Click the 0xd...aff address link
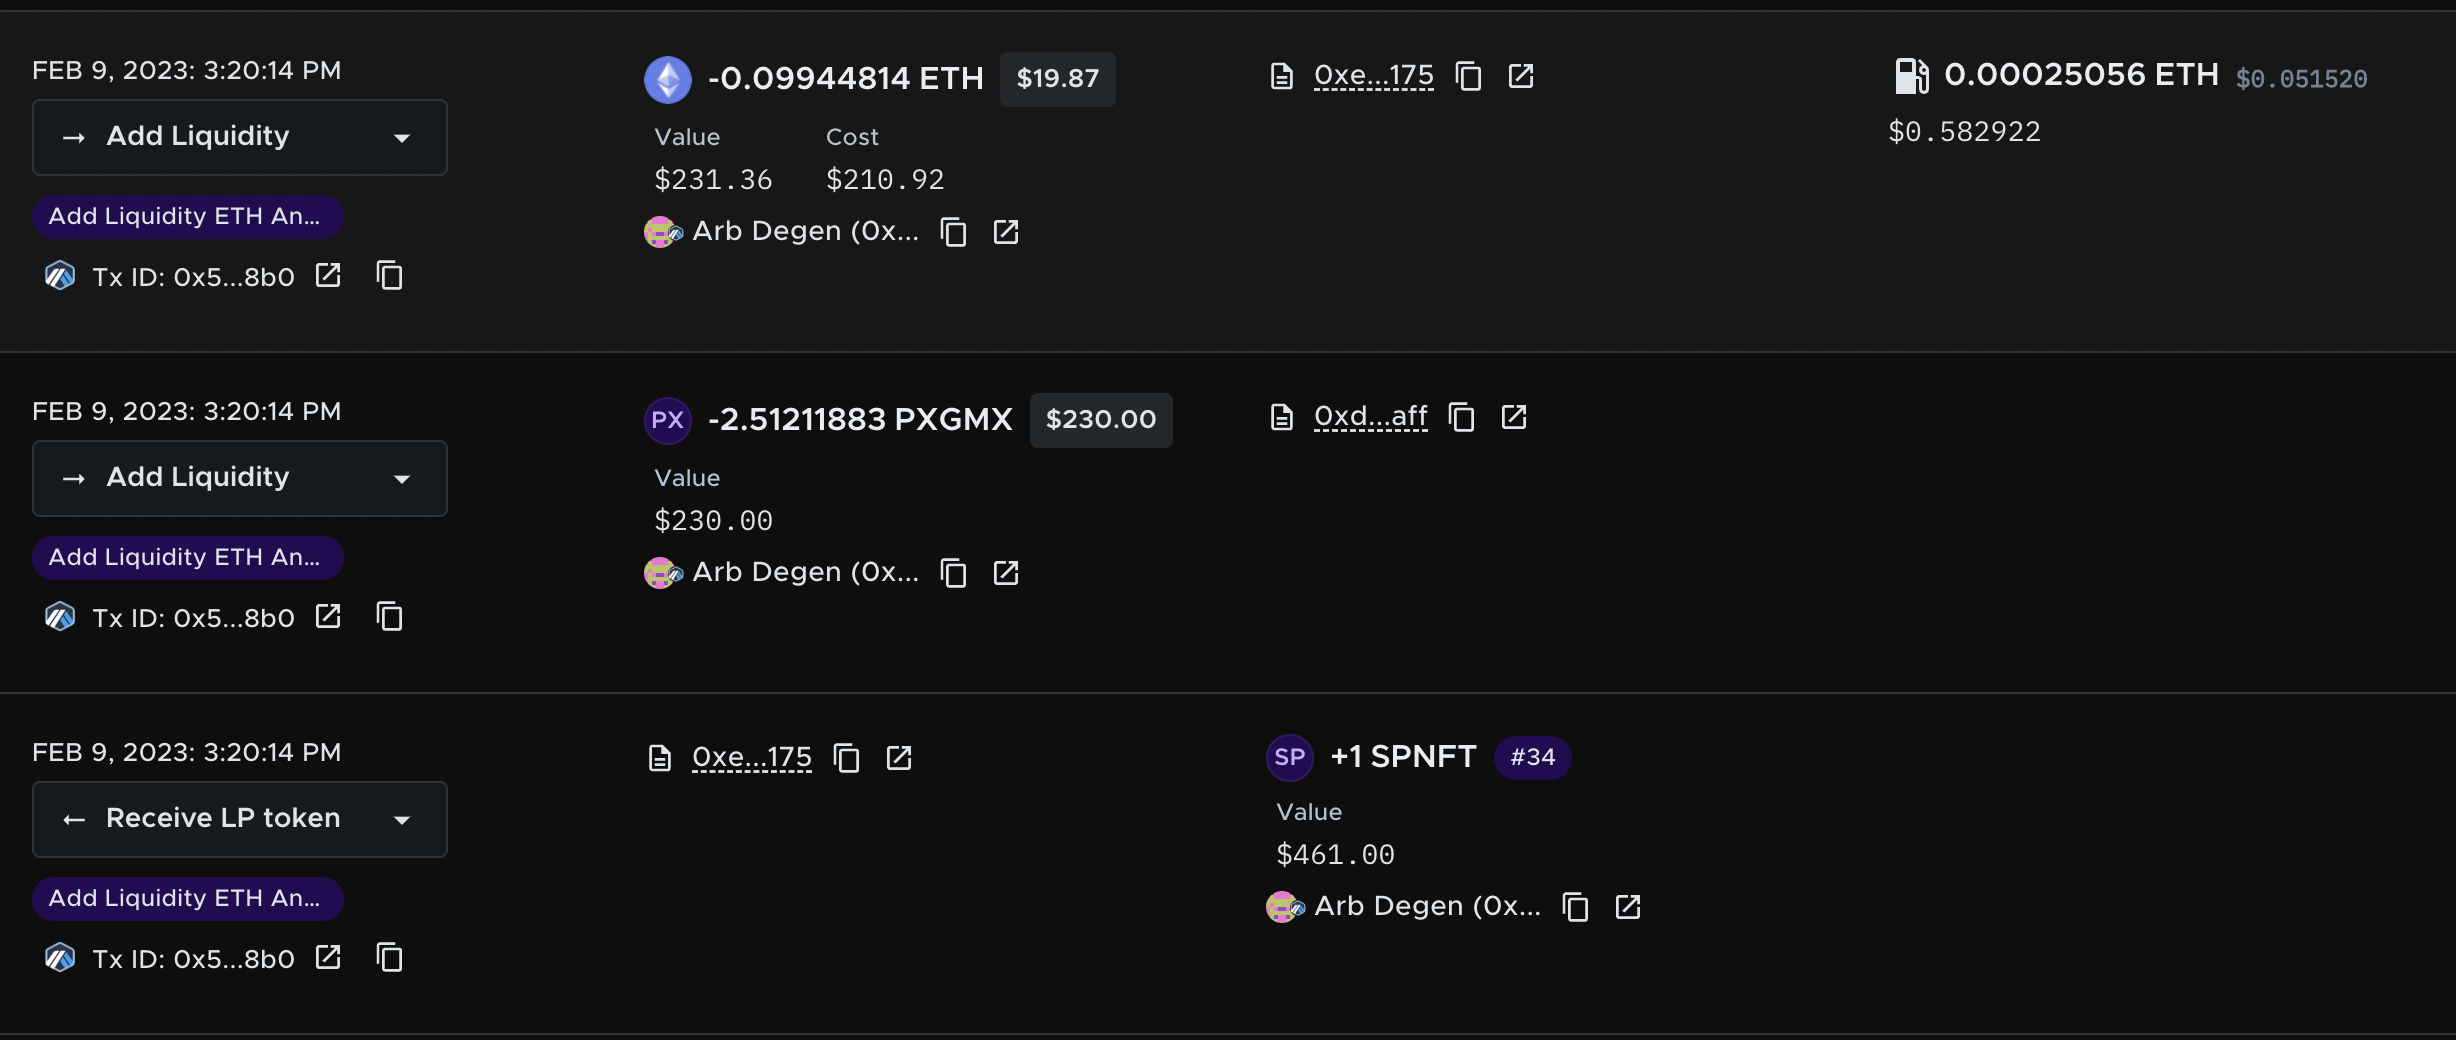2456x1040 pixels. (1370, 416)
